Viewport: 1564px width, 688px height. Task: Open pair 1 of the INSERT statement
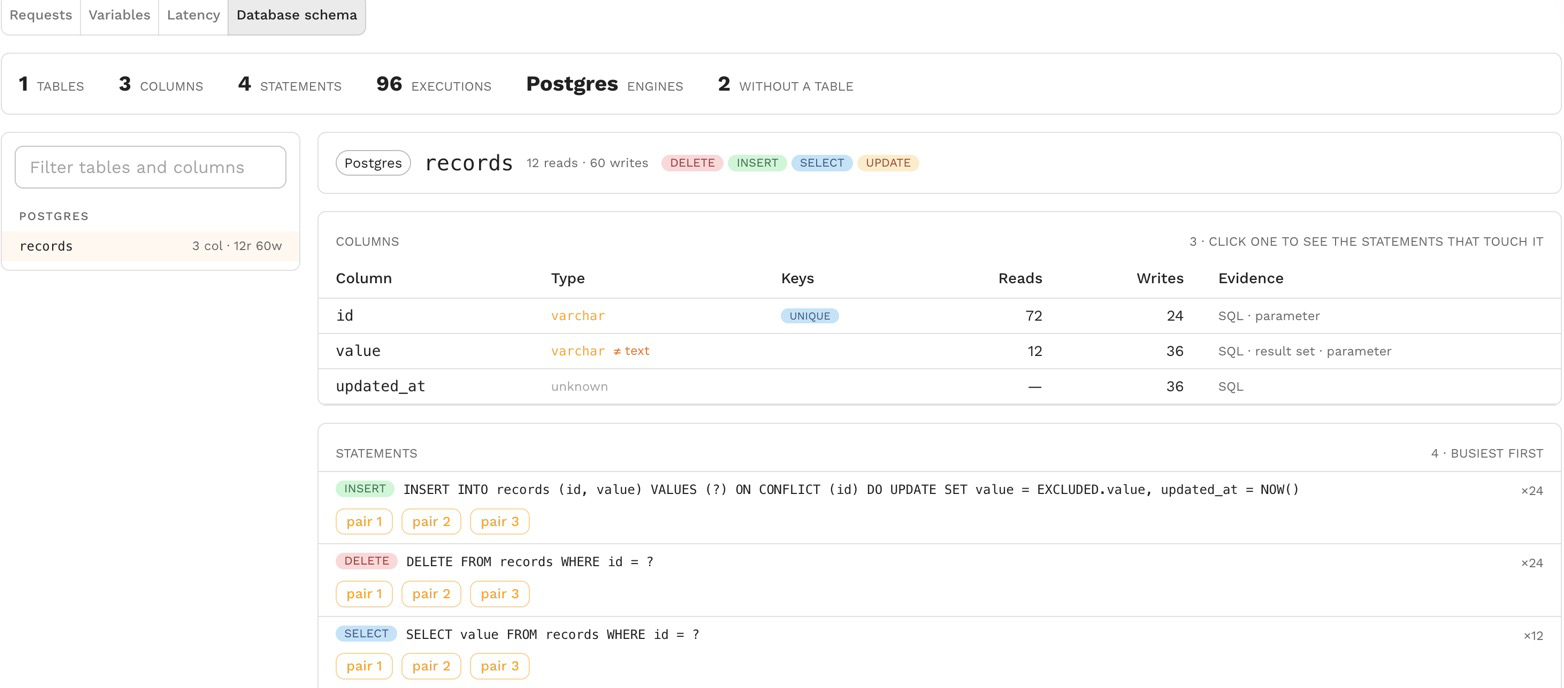(363, 521)
